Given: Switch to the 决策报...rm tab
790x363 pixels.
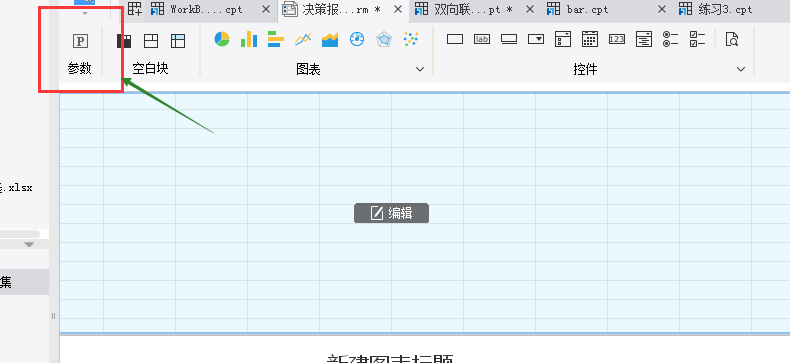Looking at the screenshot, I should [x=342, y=9].
